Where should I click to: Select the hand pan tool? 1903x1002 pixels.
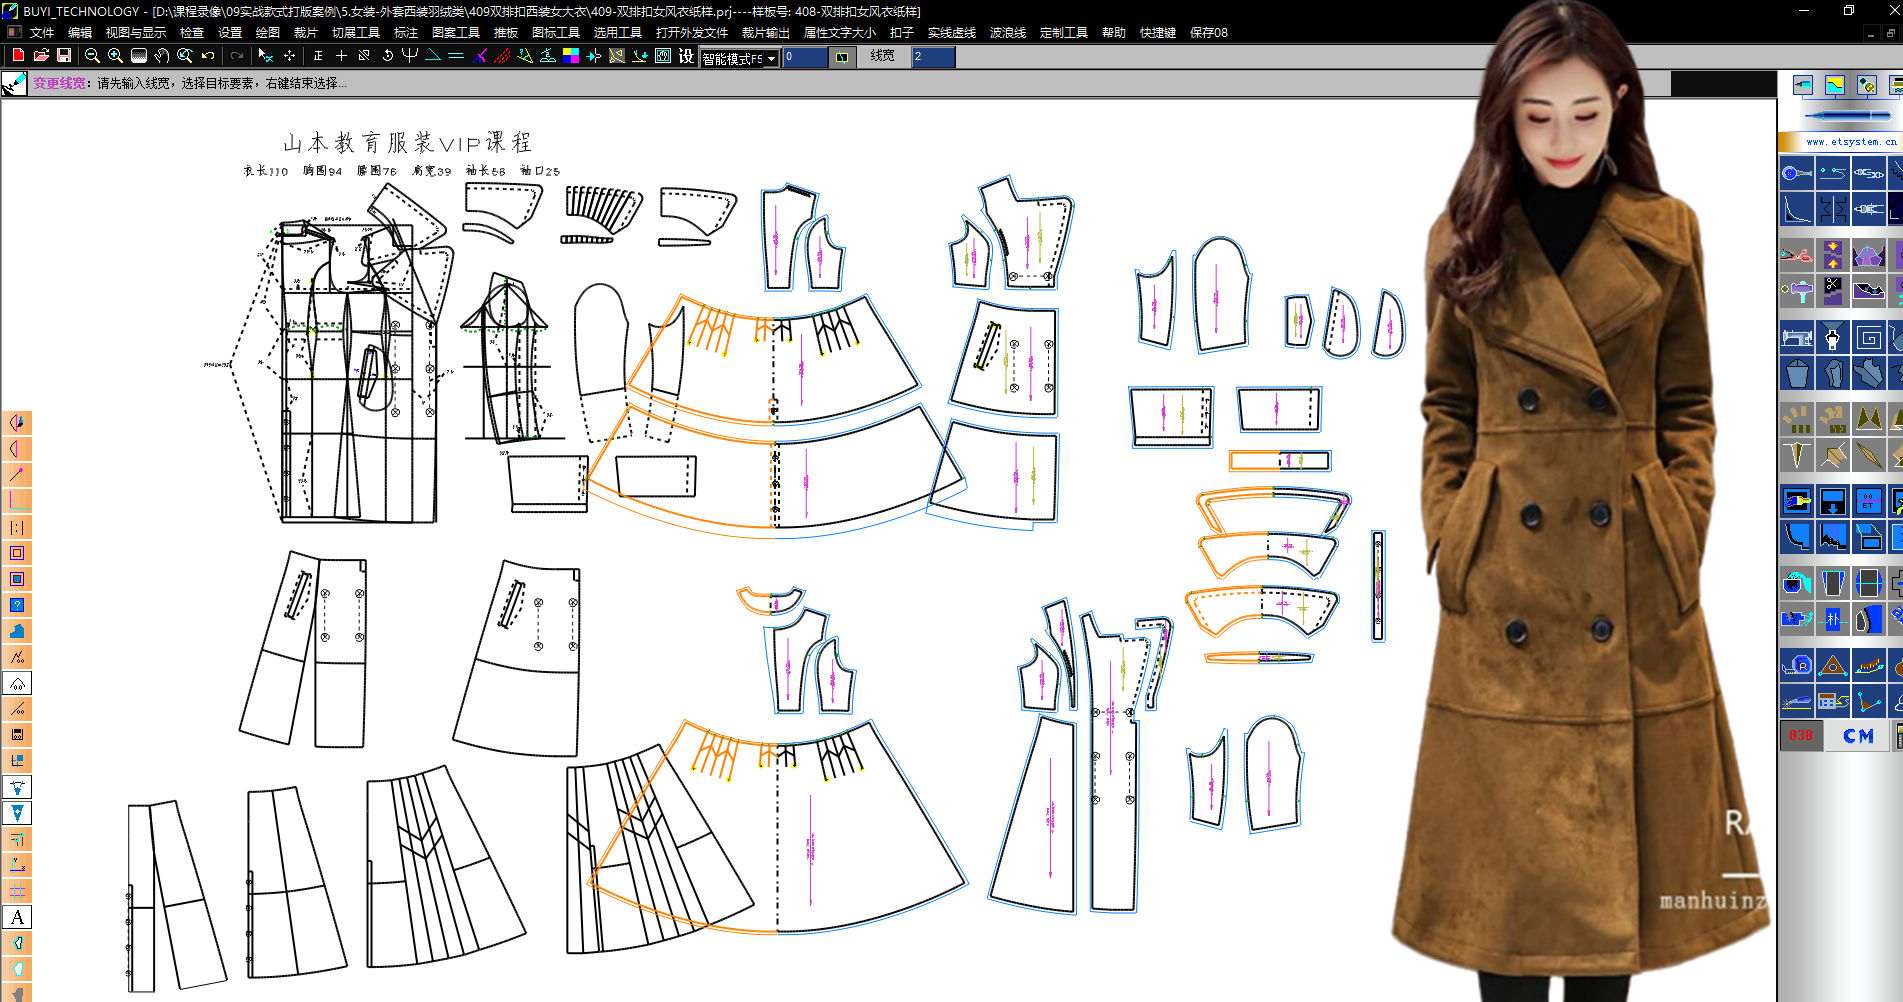(x=162, y=56)
